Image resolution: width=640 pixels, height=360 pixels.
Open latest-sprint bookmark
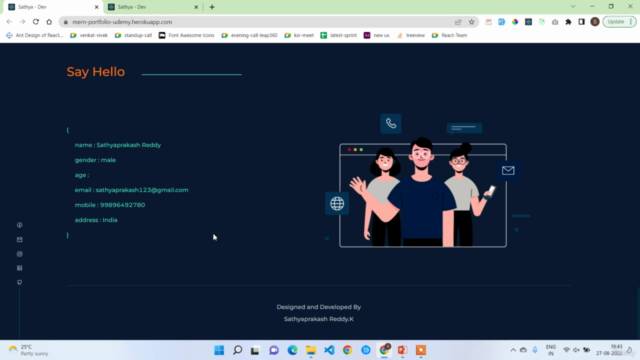tap(339, 36)
